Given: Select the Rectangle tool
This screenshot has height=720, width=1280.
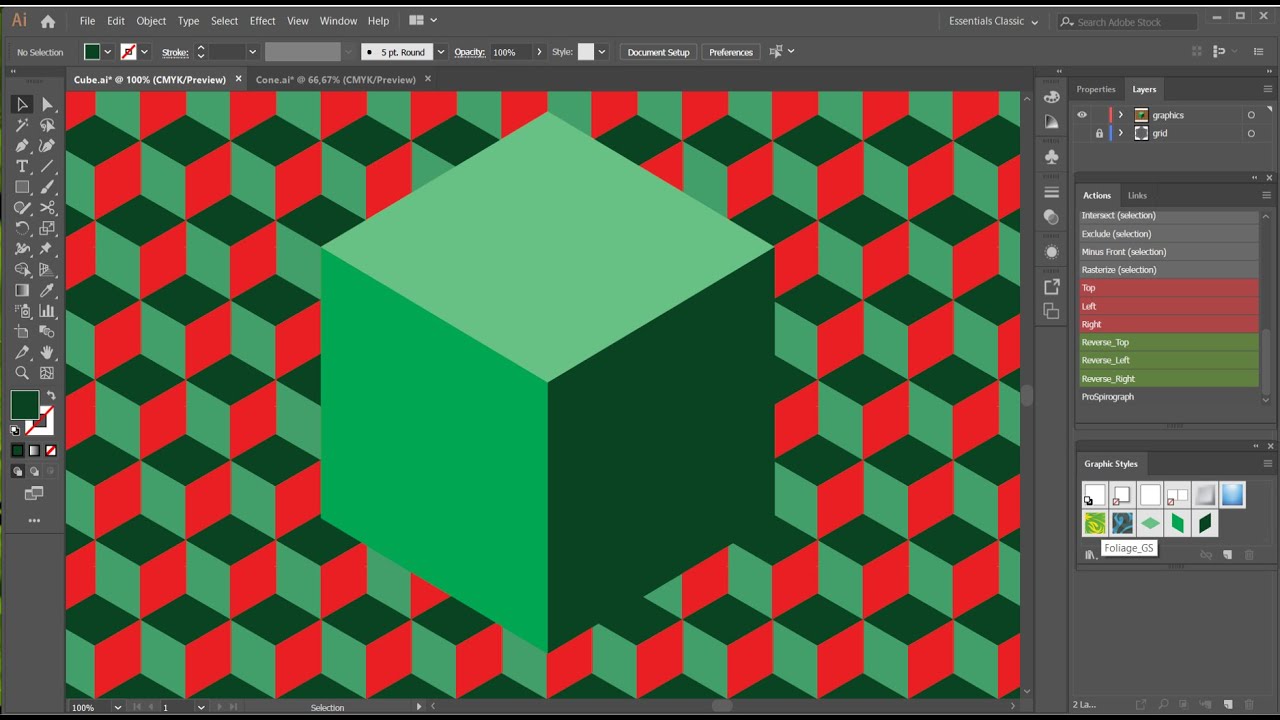Looking at the screenshot, I should [22, 187].
